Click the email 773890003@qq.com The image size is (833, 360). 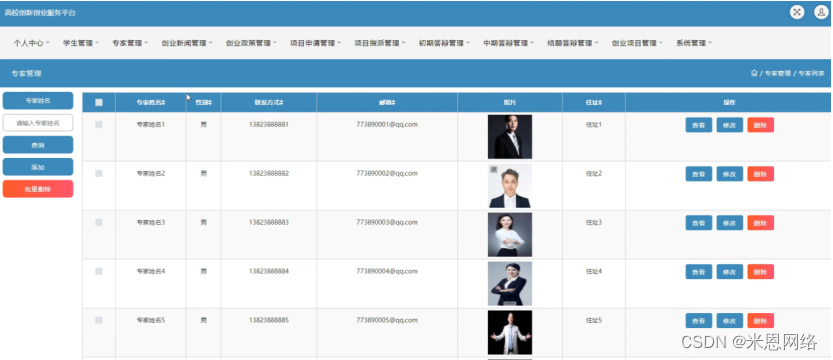pos(387,222)
